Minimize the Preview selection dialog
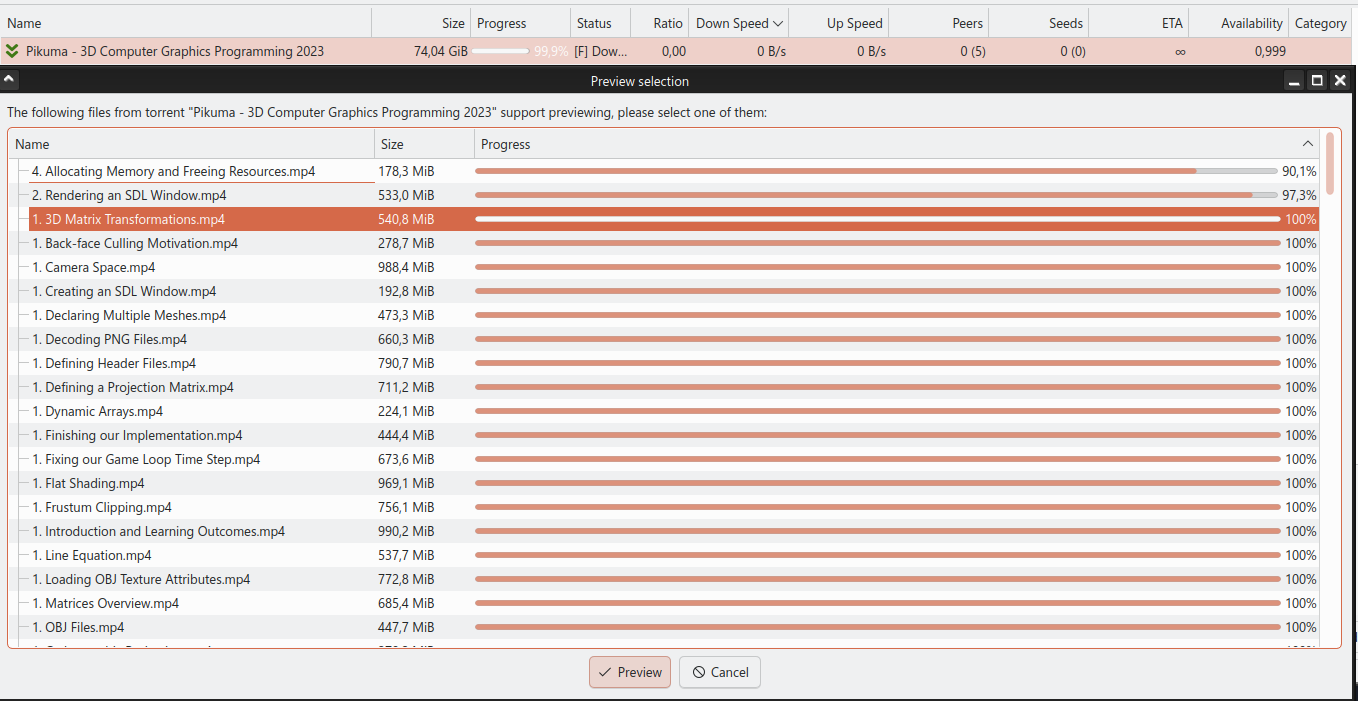1358x701 pixels. pos(1294,81)
